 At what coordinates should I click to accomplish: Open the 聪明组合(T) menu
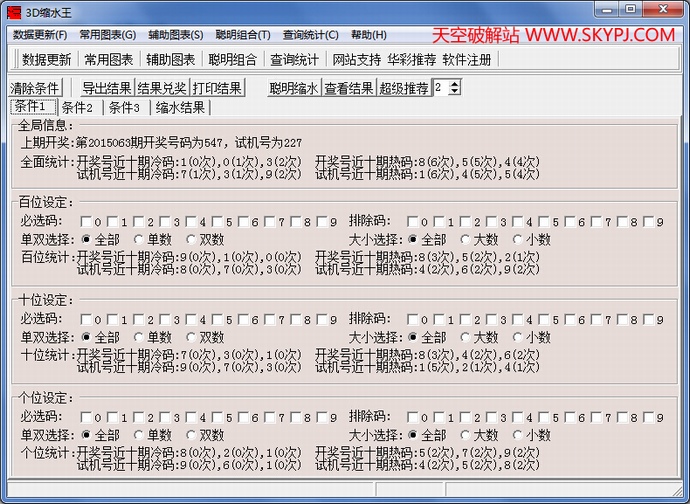click(242, 34)
